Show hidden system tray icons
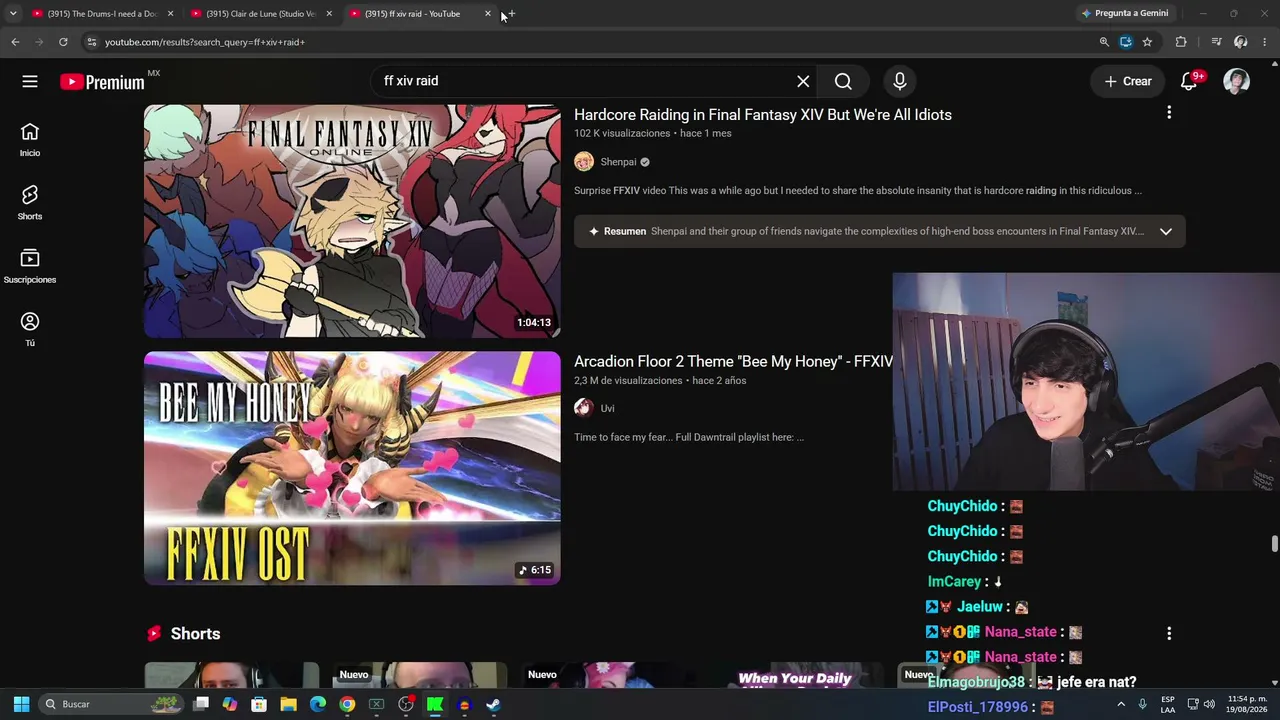The height and width of the screenshot is (720, 1280). point(1120,704)
